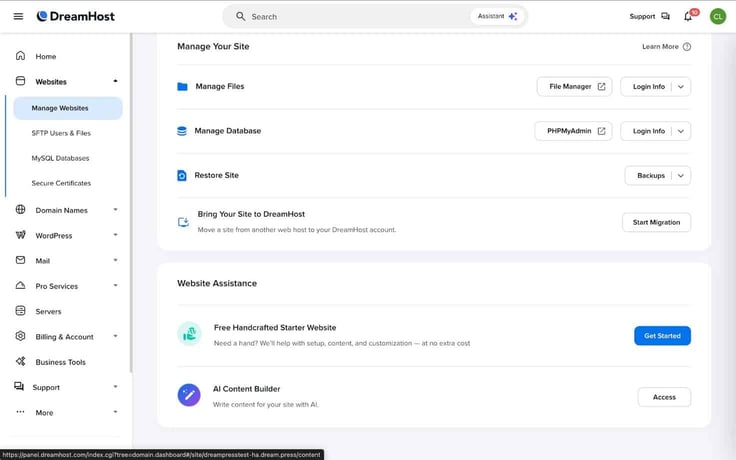Open Business Tools in sidebar

pyautogui.click(x=61, y=362)
